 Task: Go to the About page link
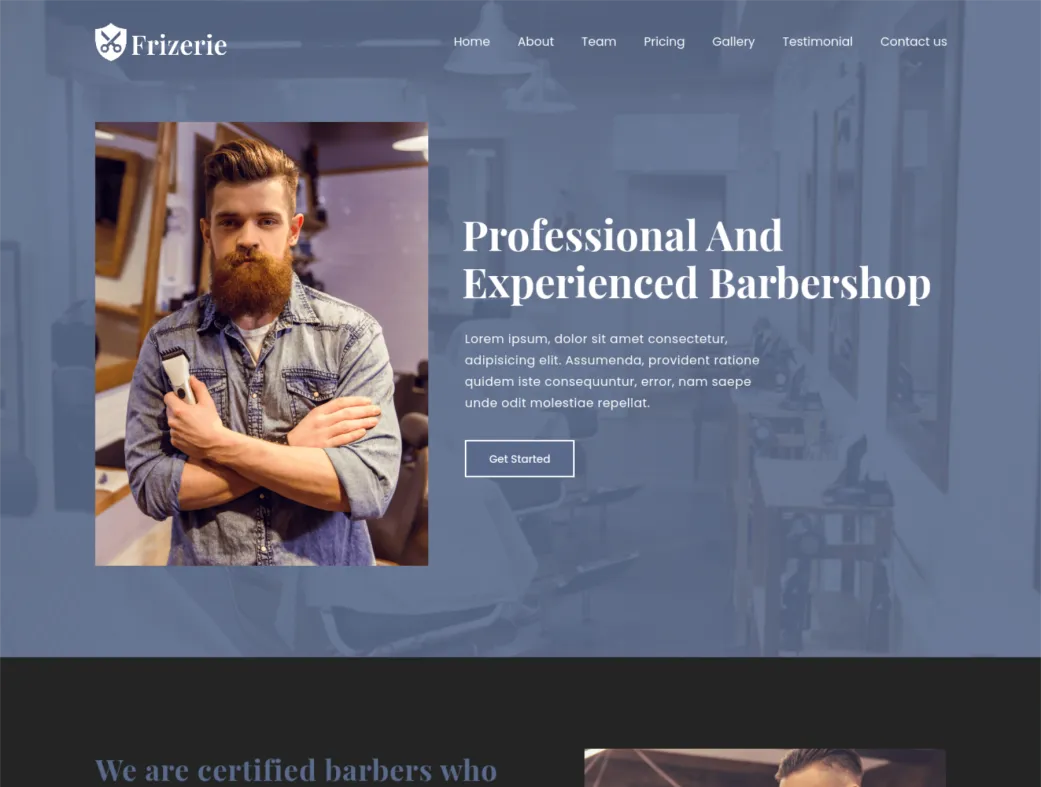click(535, 41)
